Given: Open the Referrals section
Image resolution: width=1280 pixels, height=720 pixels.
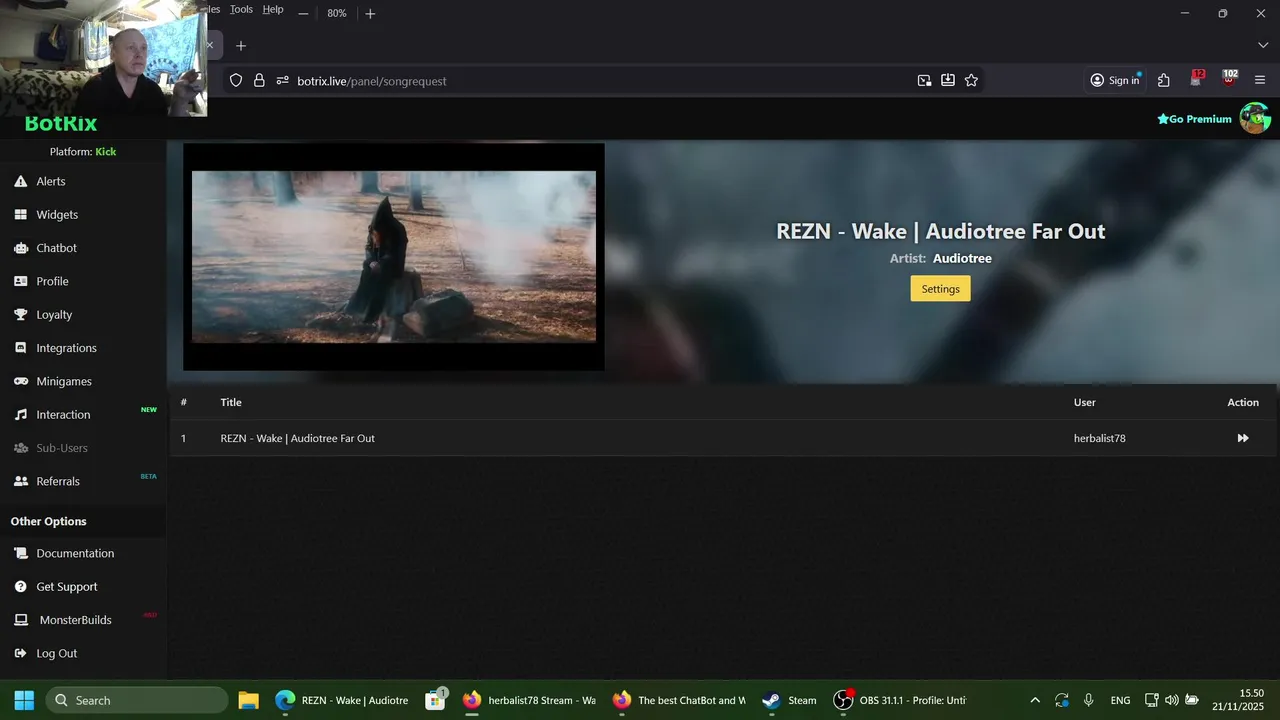Looking at the screenshot, I should (x=58, y=481).
